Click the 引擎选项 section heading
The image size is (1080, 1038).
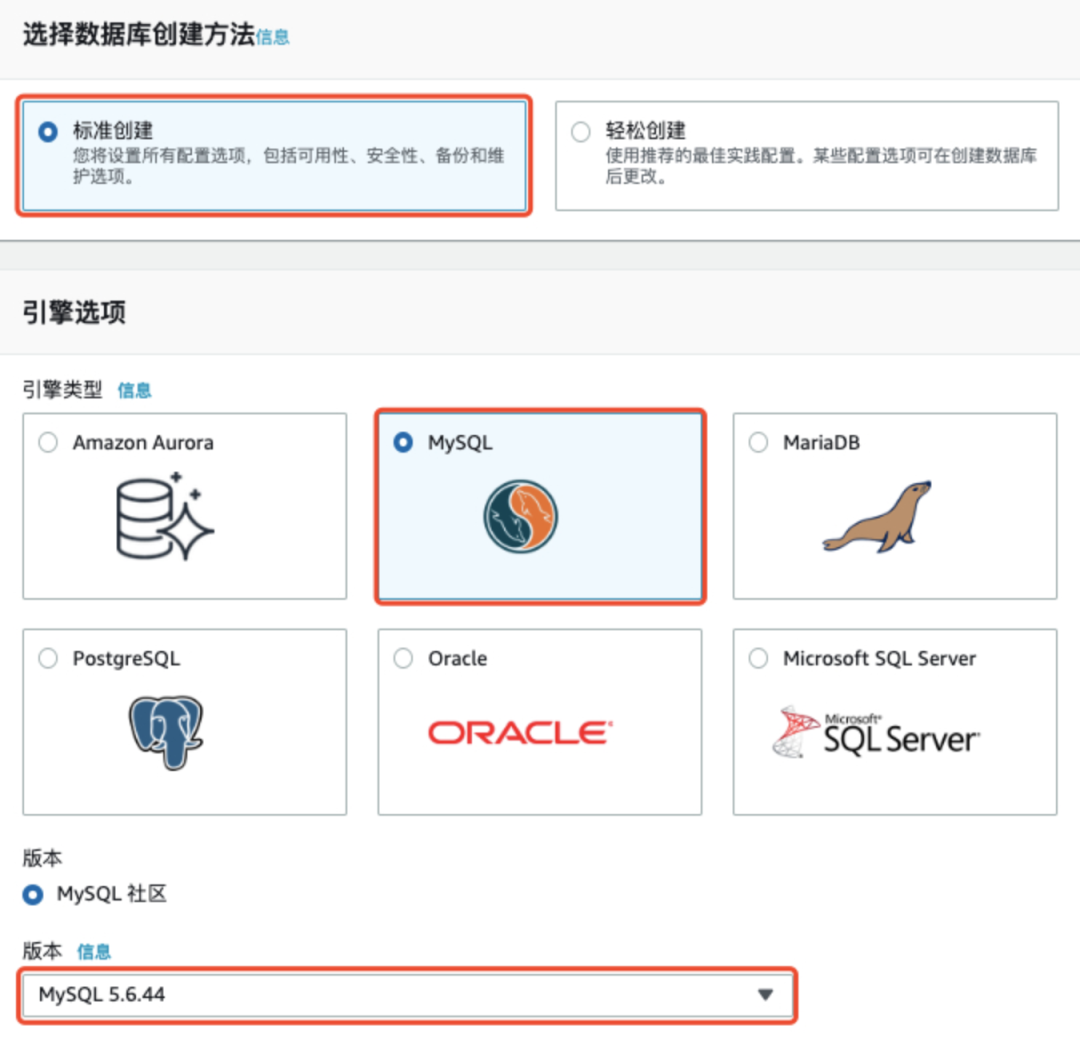pos(74,313)
